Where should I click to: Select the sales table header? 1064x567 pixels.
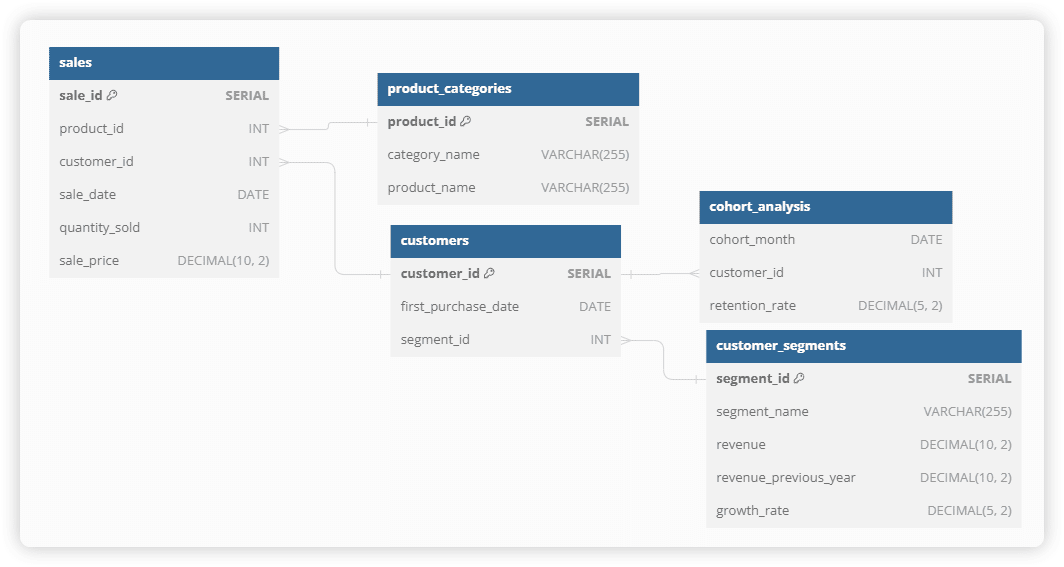click(x=164, y=63)
